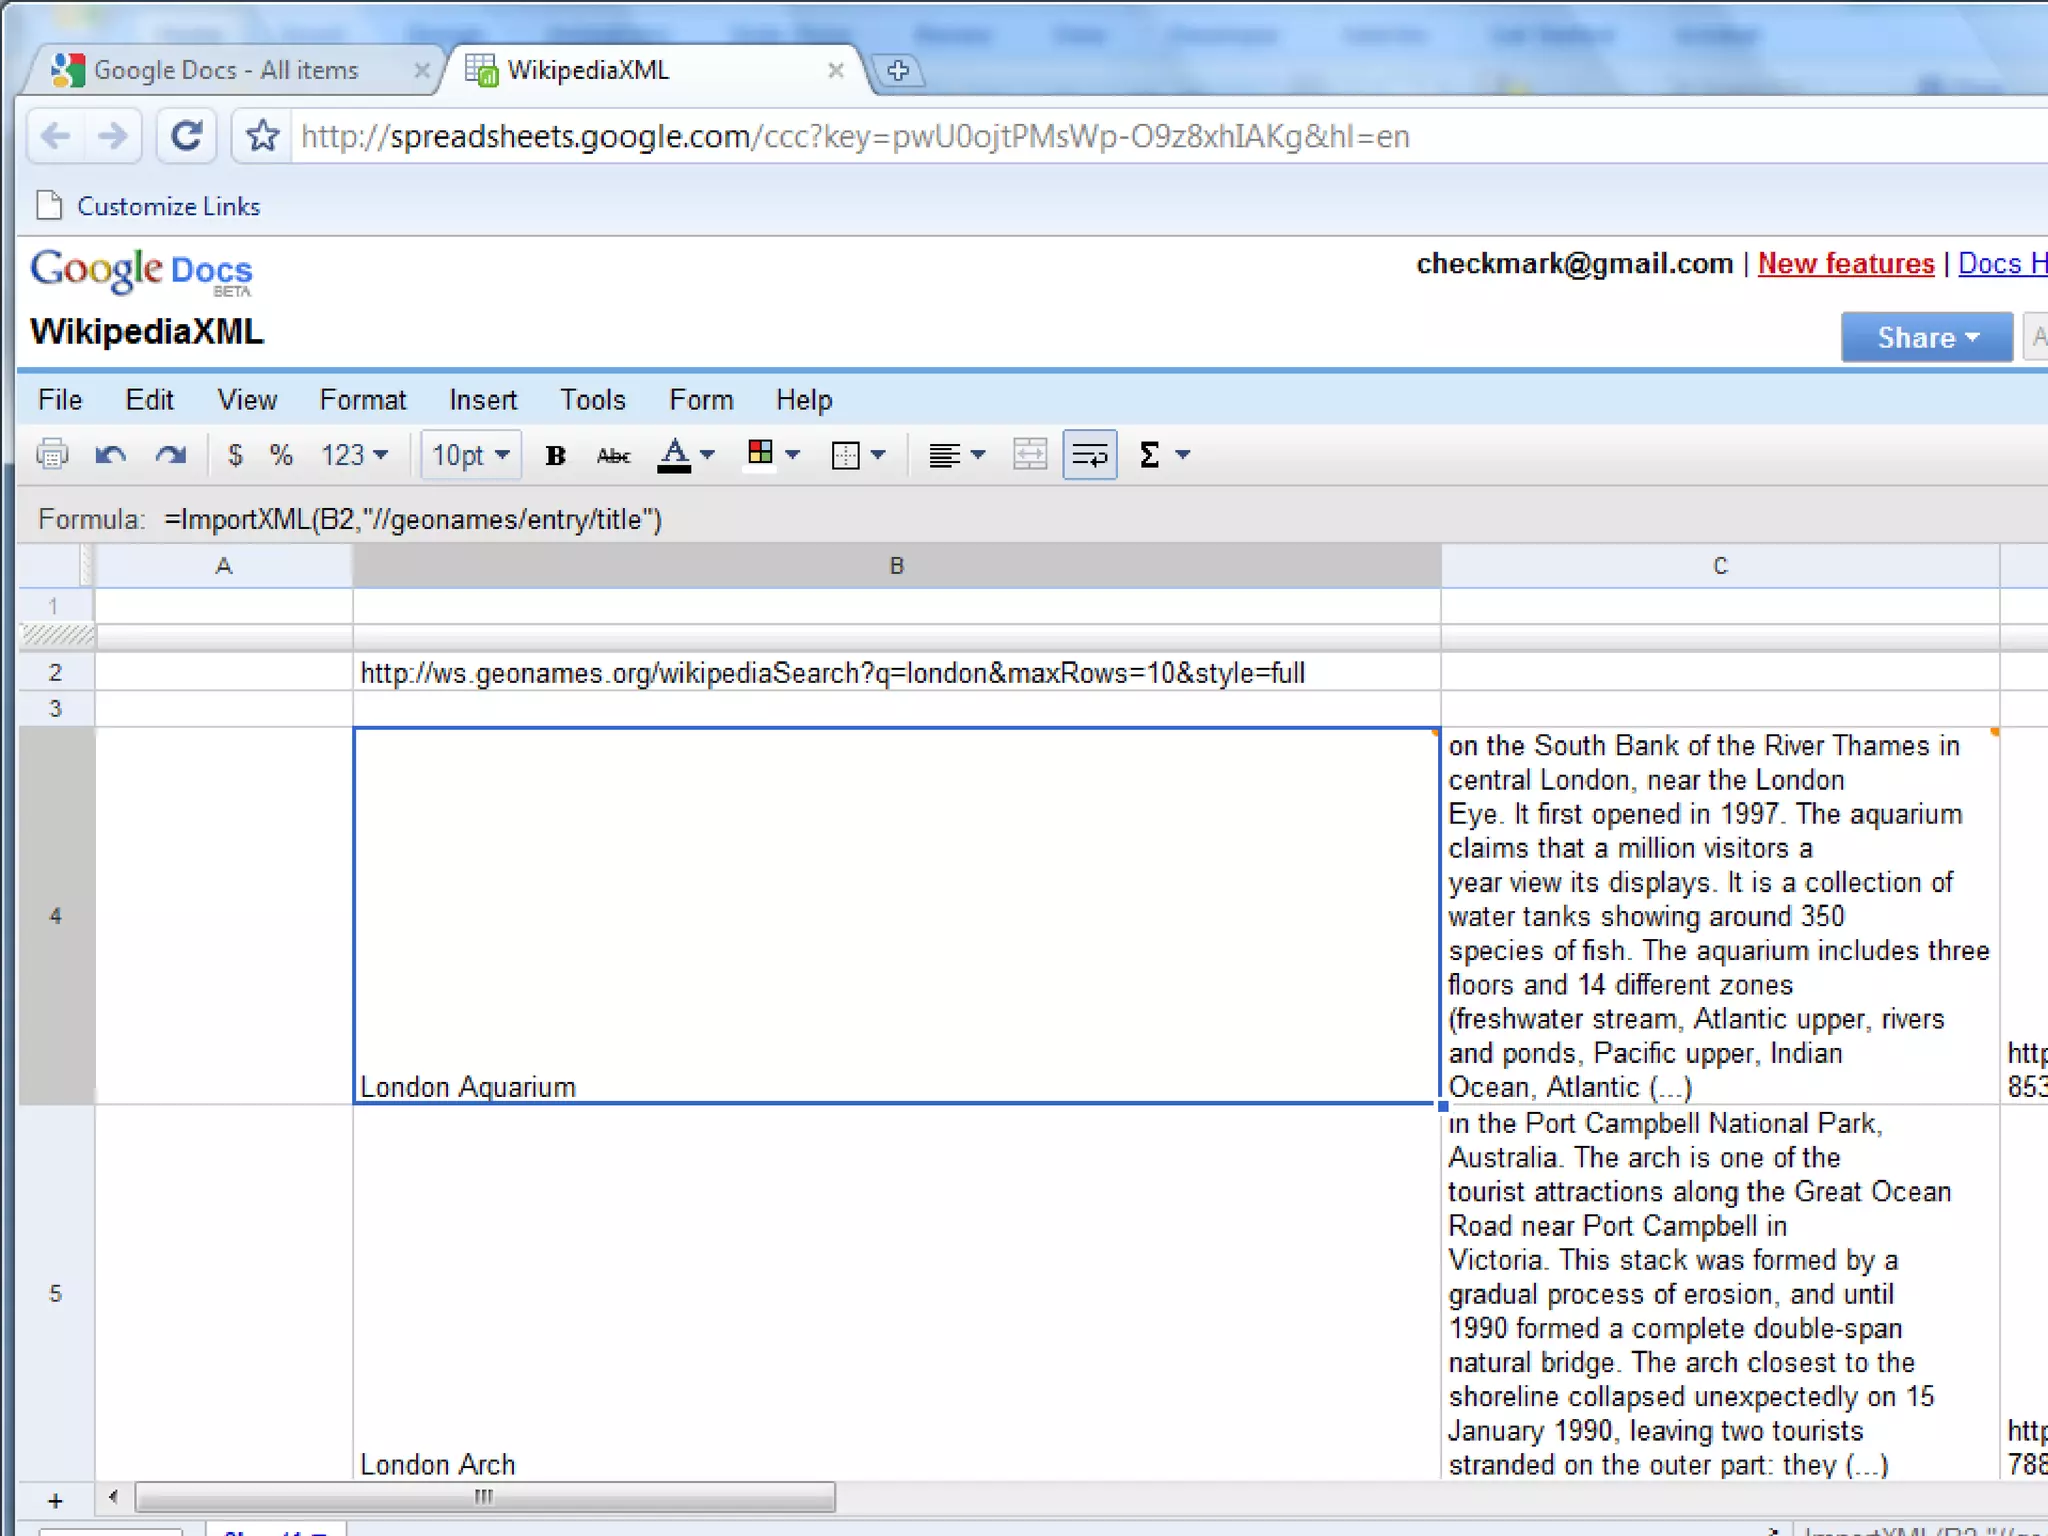
Task: Click the redo arrow icon
Action: [171, 455]
